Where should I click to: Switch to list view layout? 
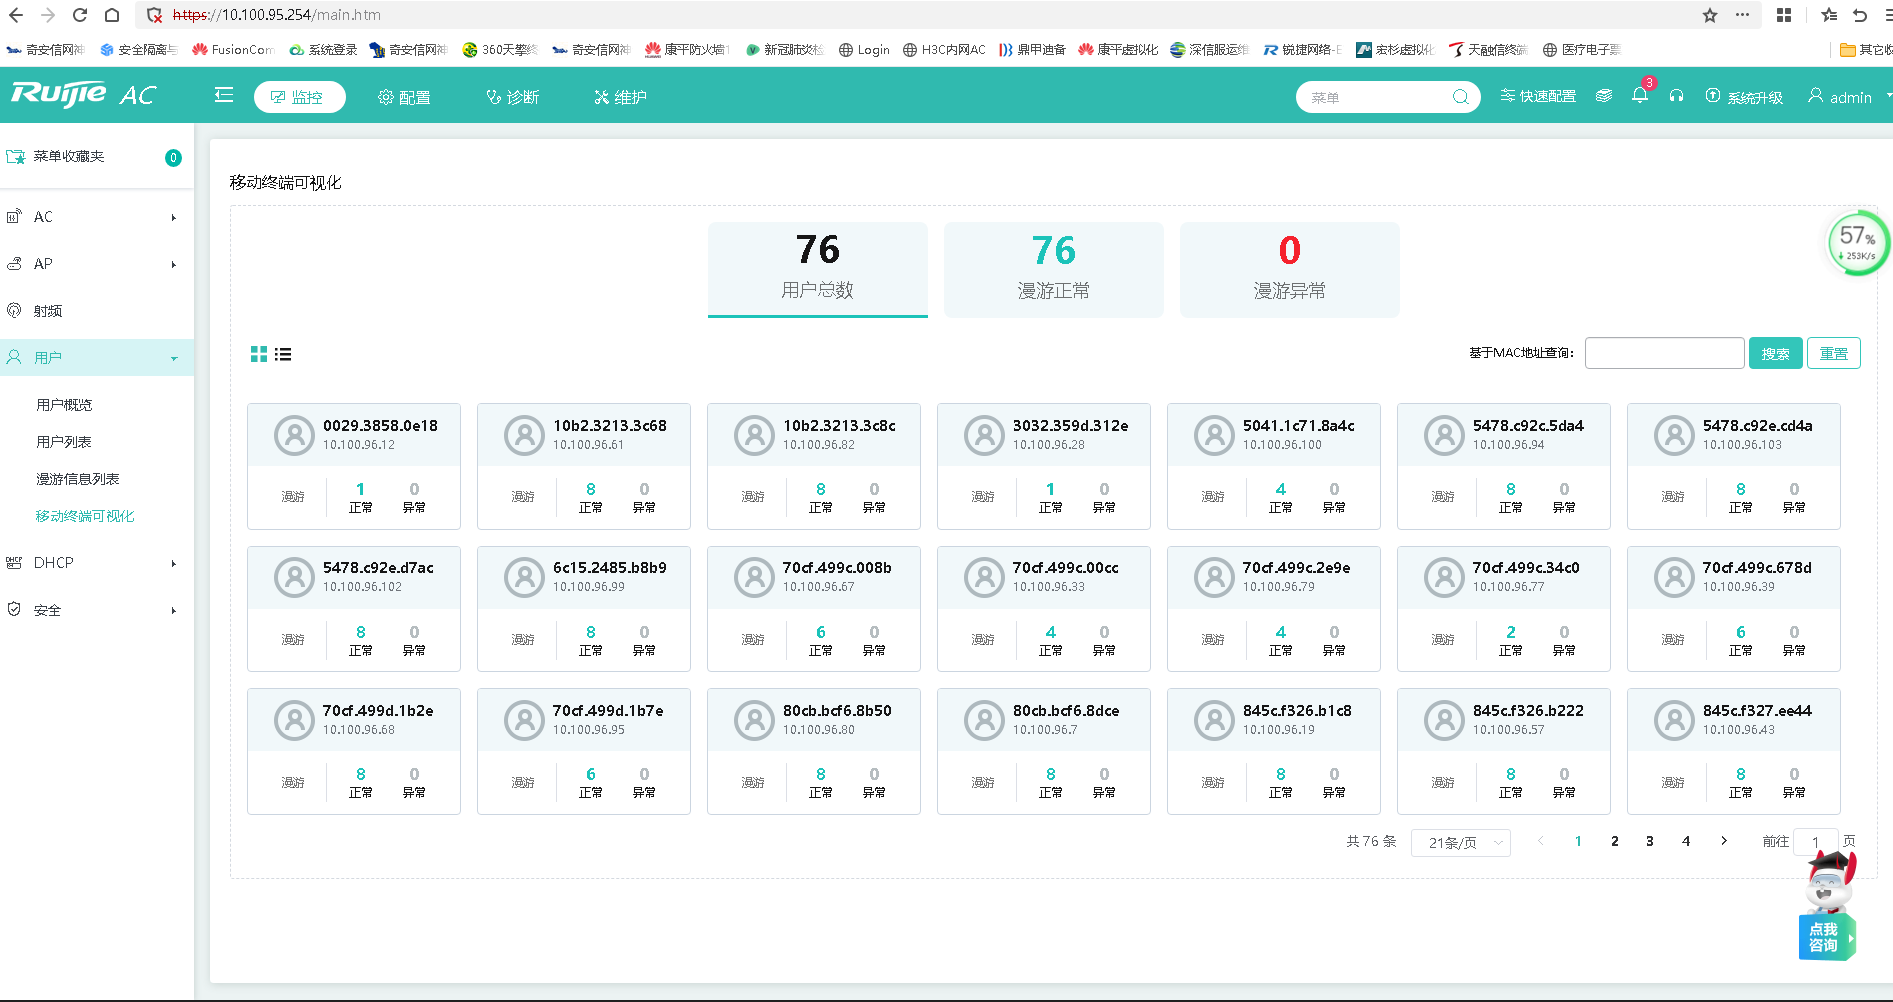point(283,354)
